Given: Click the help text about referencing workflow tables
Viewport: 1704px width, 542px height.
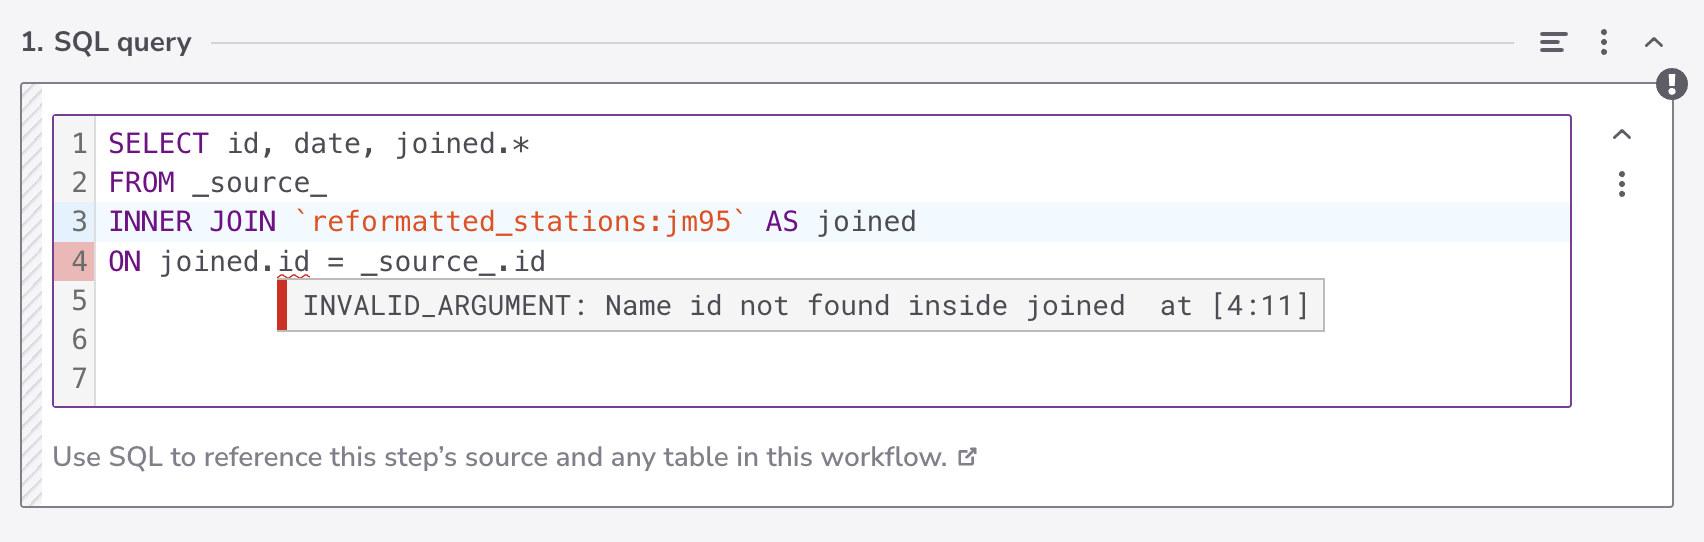Looking at the screenshot, I should click(x=499, y=457).
